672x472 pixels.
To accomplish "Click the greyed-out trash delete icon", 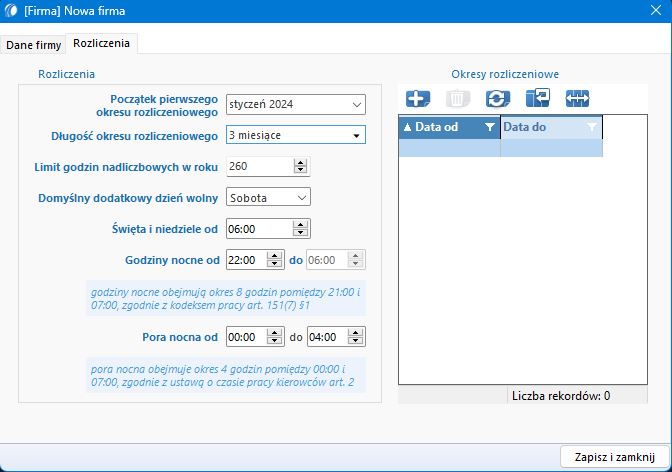I will [457, 98].
